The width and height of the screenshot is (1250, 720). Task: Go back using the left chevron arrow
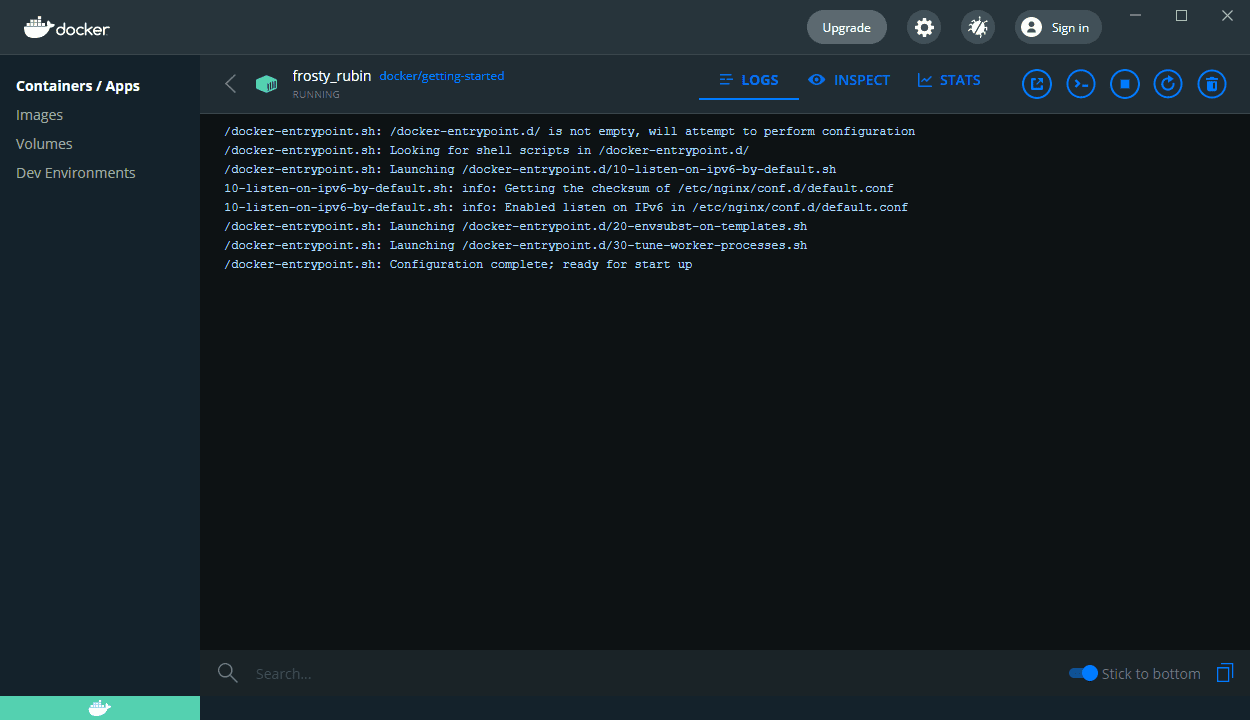pos(231,84)
